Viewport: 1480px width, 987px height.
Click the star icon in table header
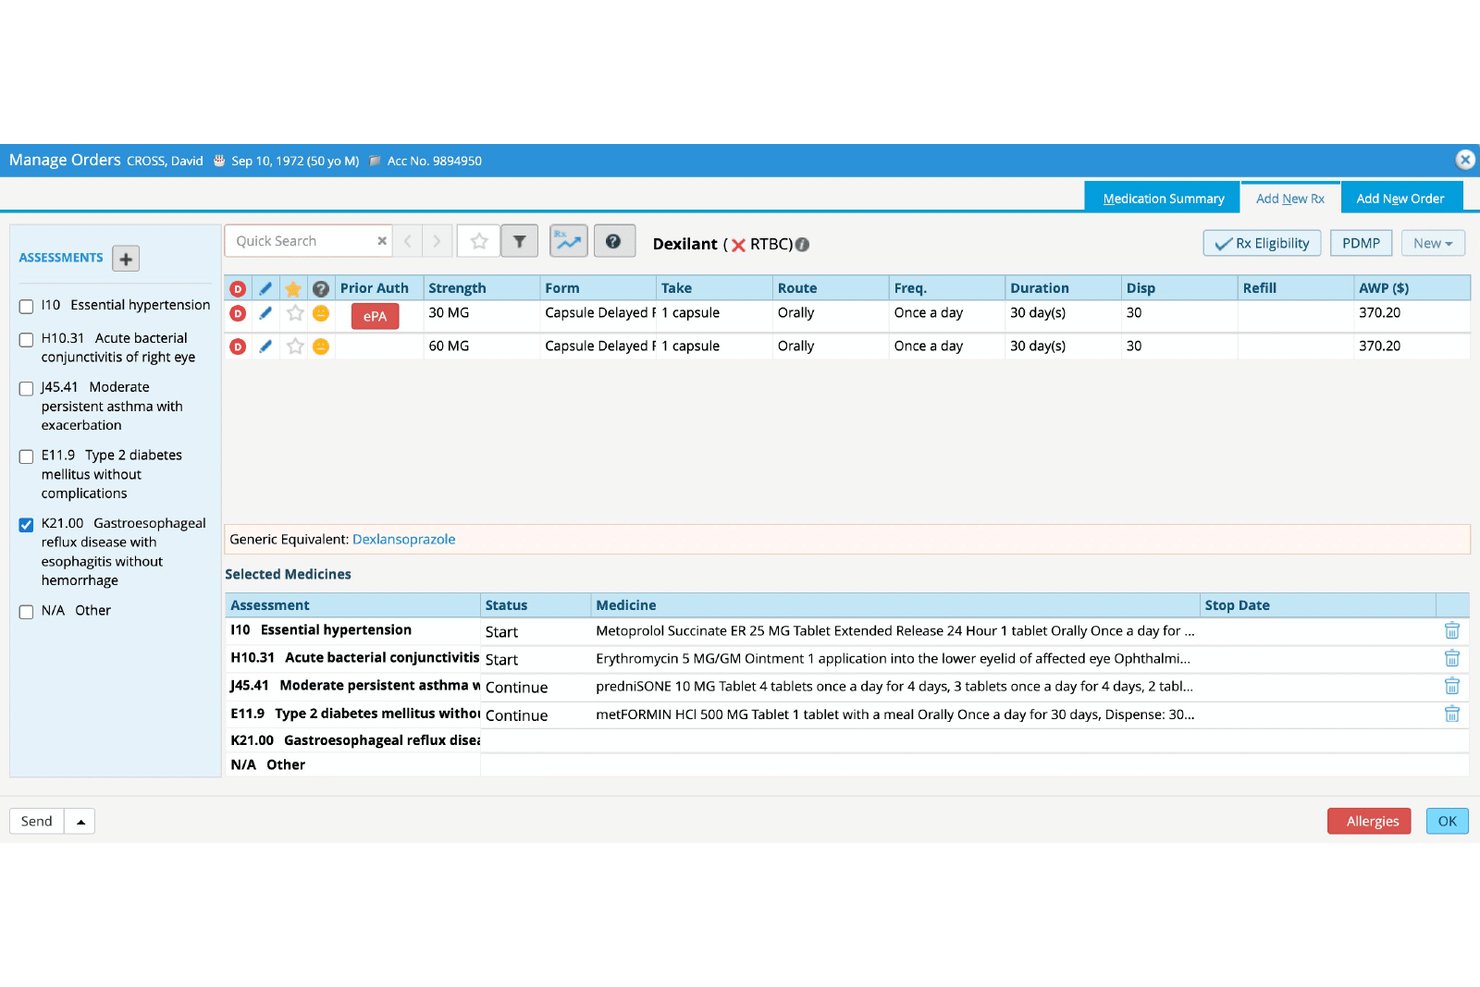293,288
